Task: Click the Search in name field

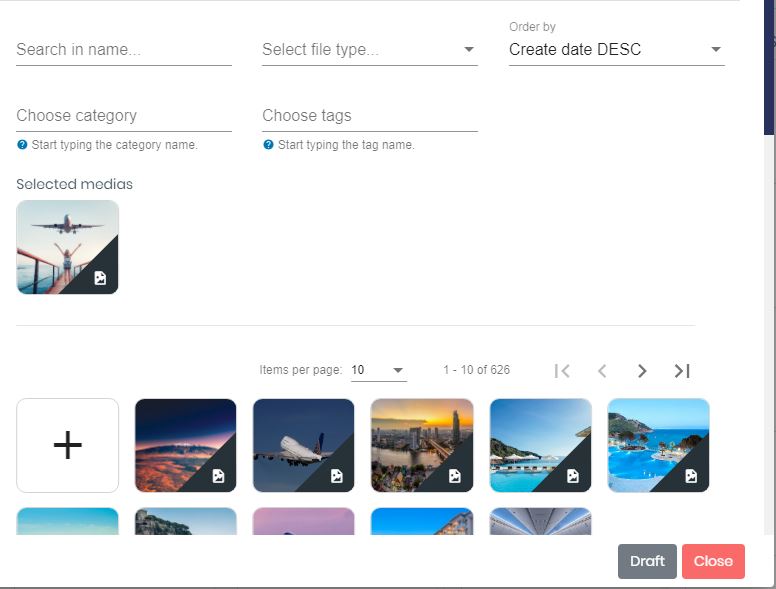Action: [124, 49]
